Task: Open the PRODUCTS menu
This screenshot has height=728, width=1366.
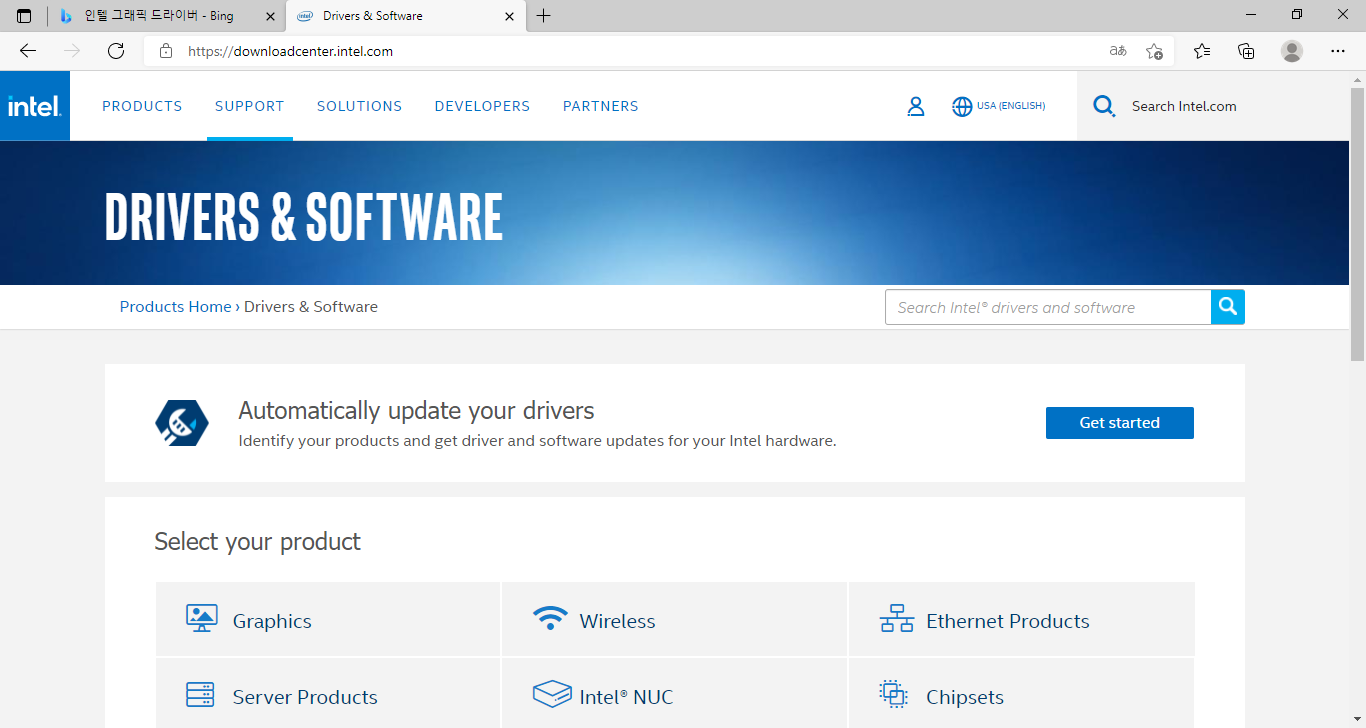Action: [x=142, y=106]
